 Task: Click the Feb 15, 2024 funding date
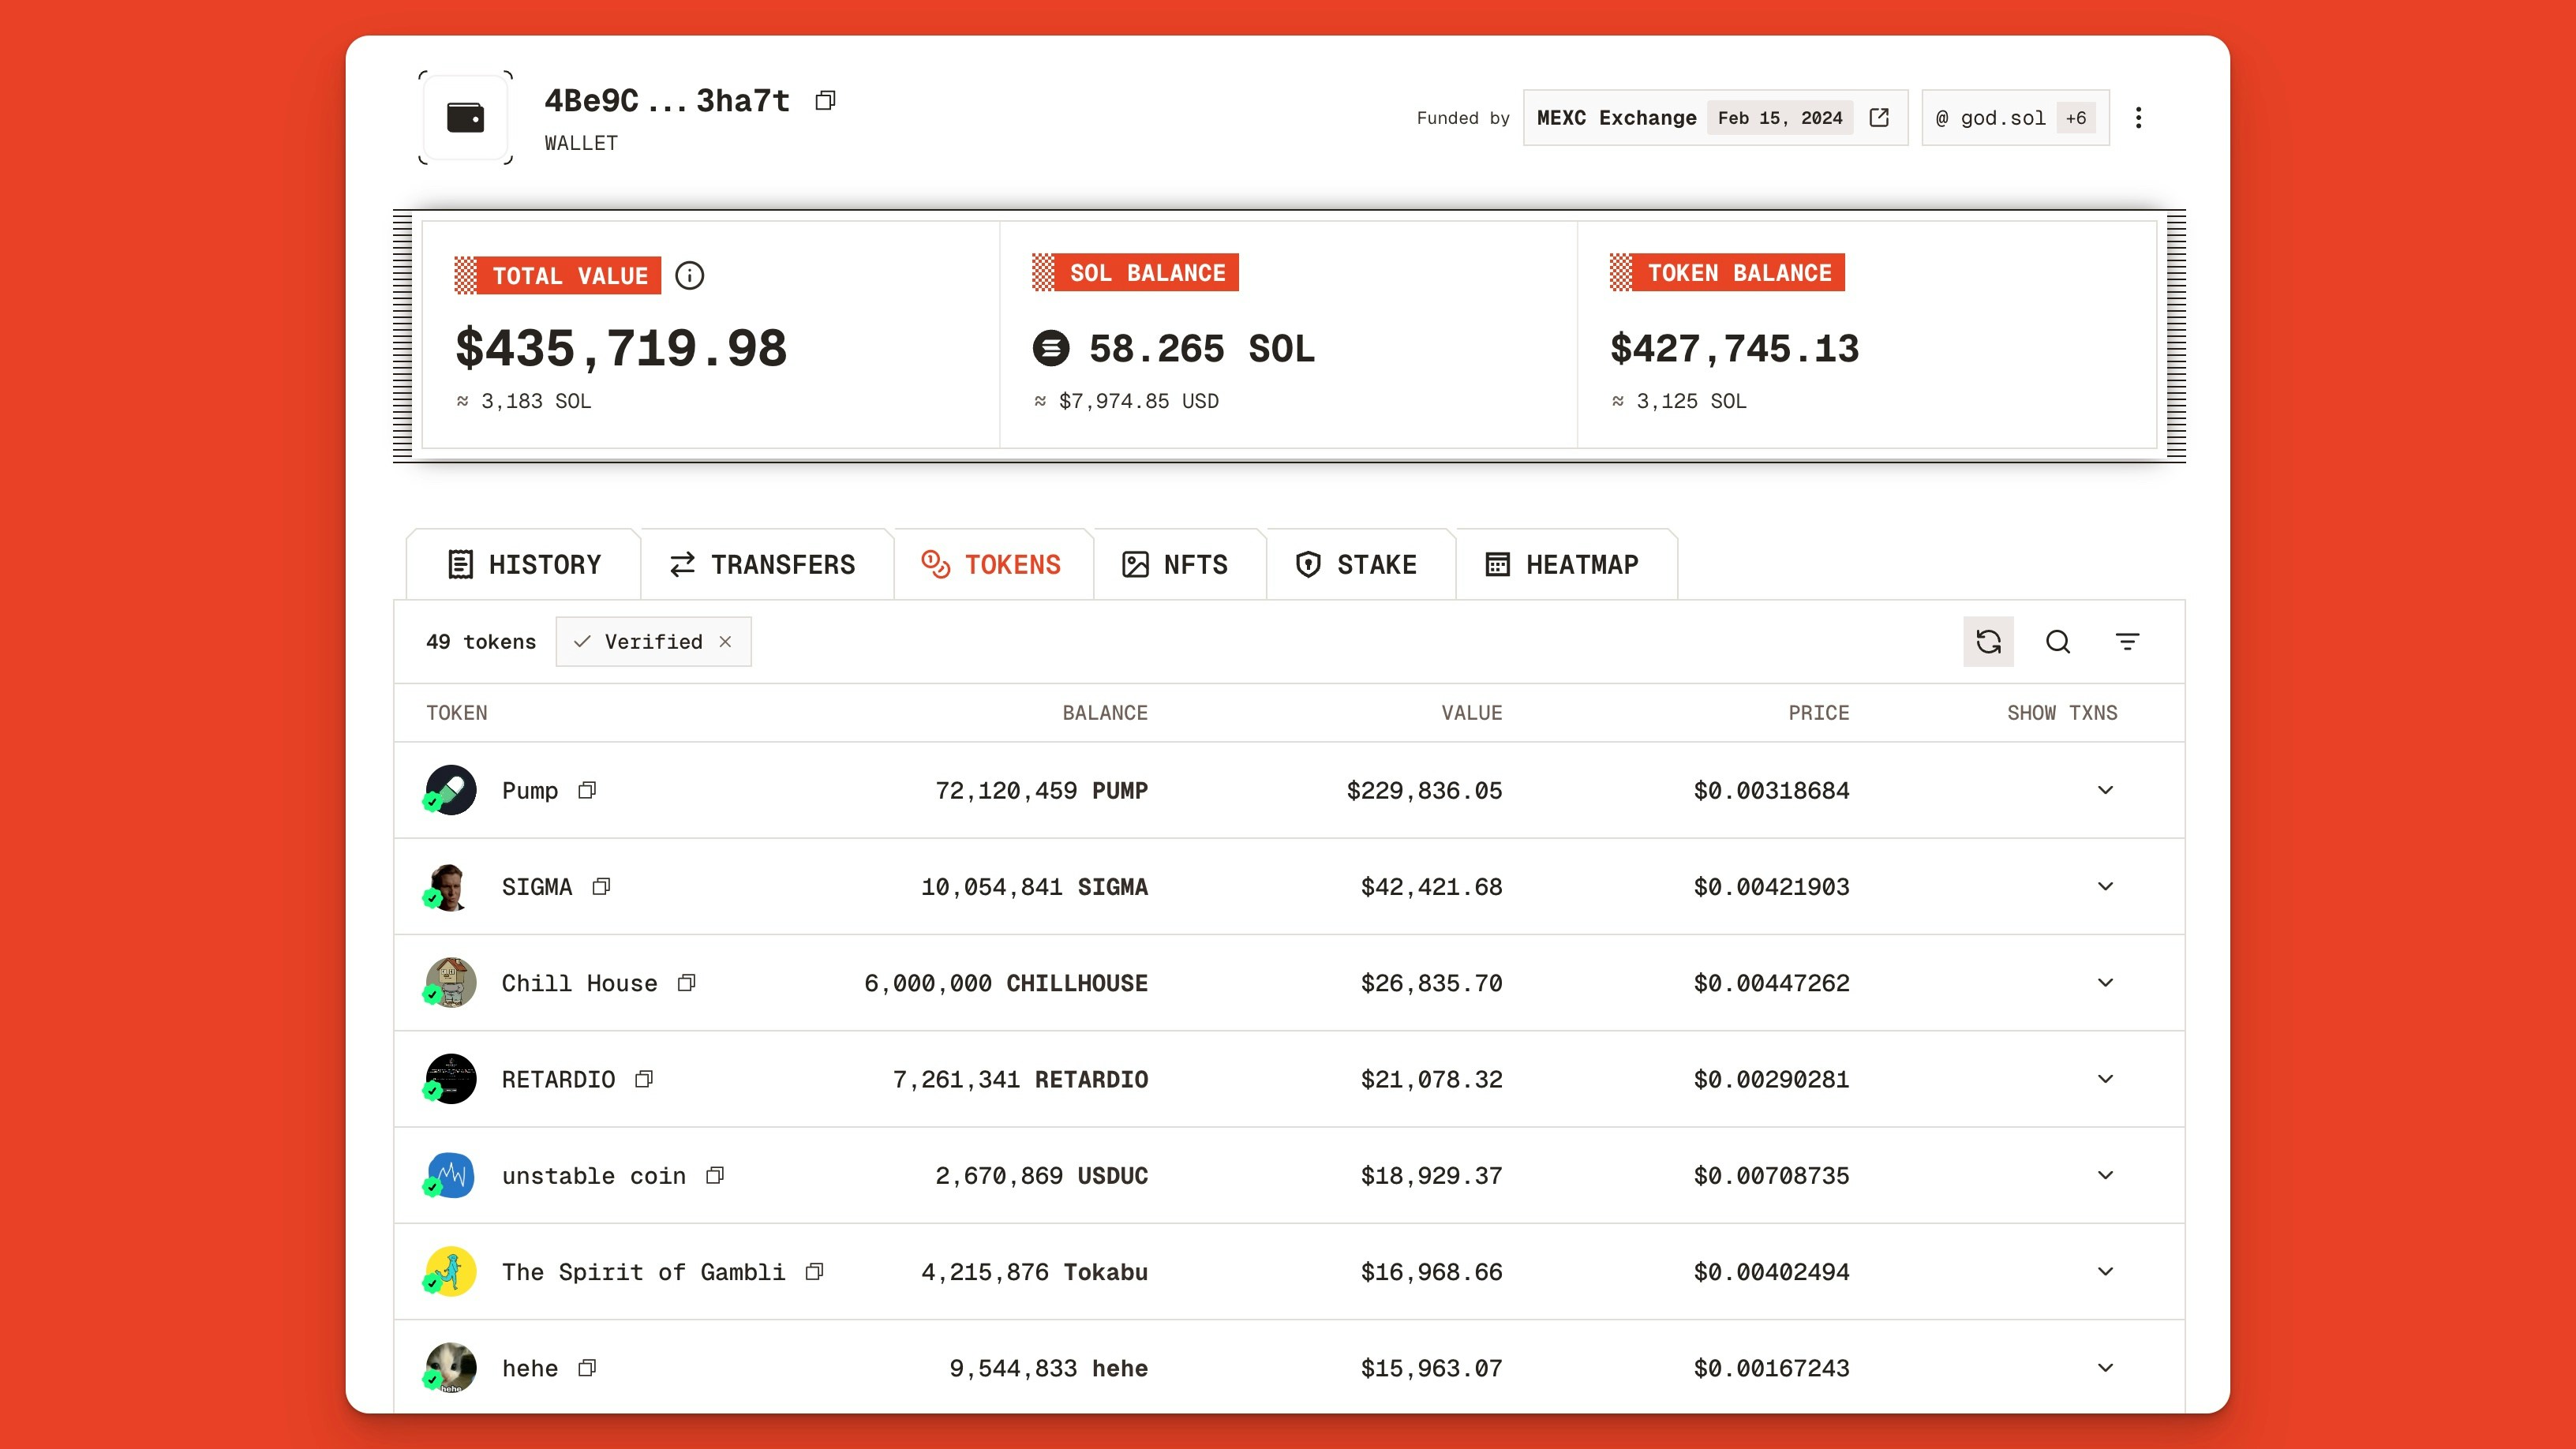click(1780, 117)
